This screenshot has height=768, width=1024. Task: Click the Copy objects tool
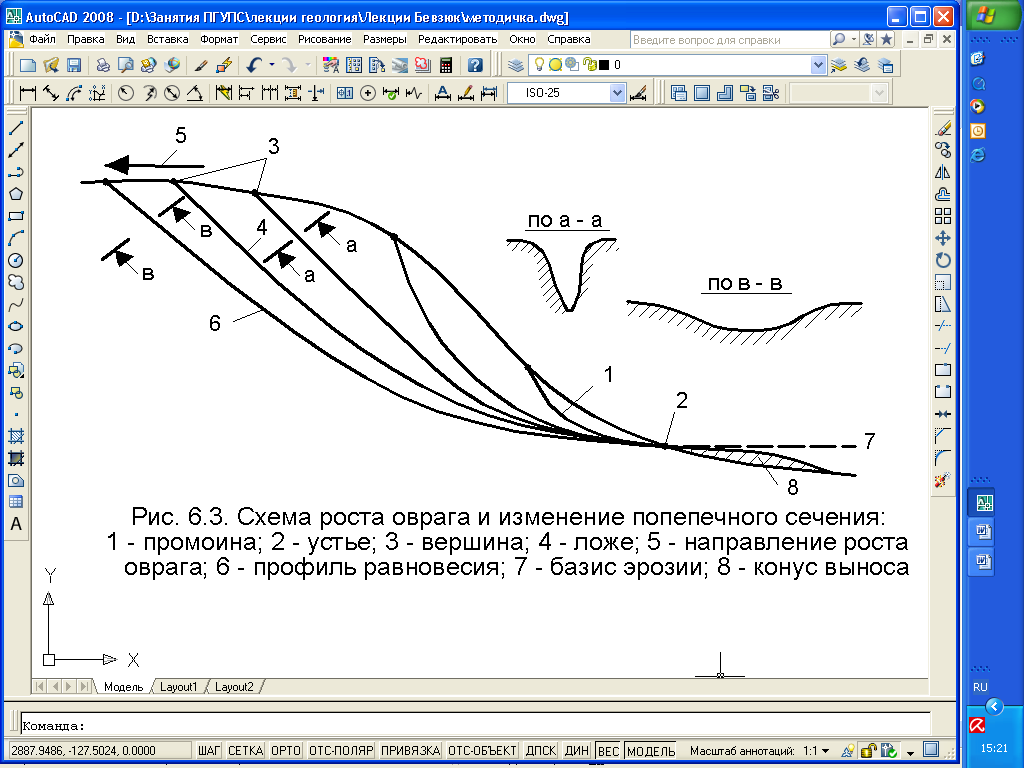tap(942, 150)
